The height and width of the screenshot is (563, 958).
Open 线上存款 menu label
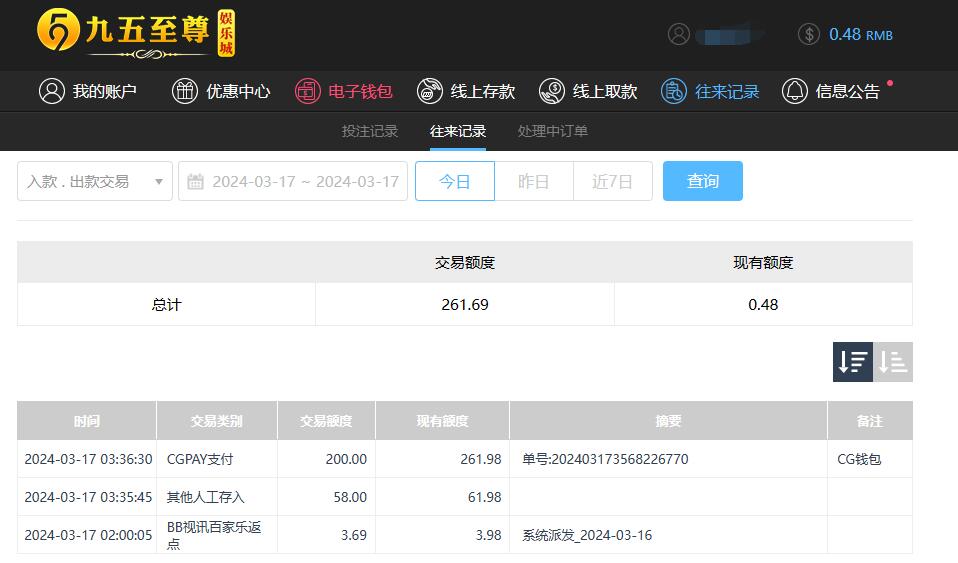483,92
